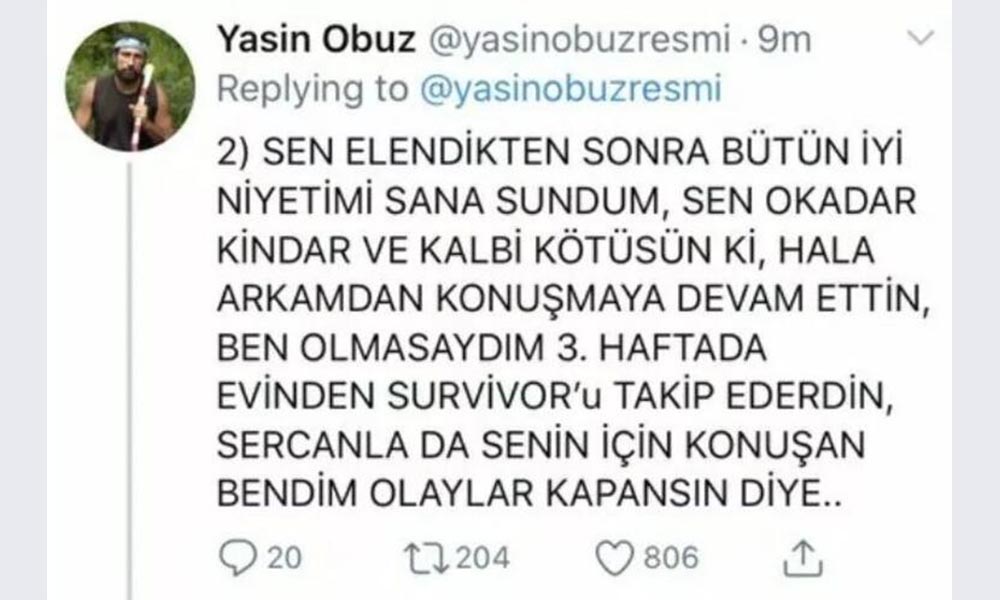Image resolution: width=1000 pixels, height=600 pixels.
Task: Click the 20 replies count
Action: click(284, 558)
